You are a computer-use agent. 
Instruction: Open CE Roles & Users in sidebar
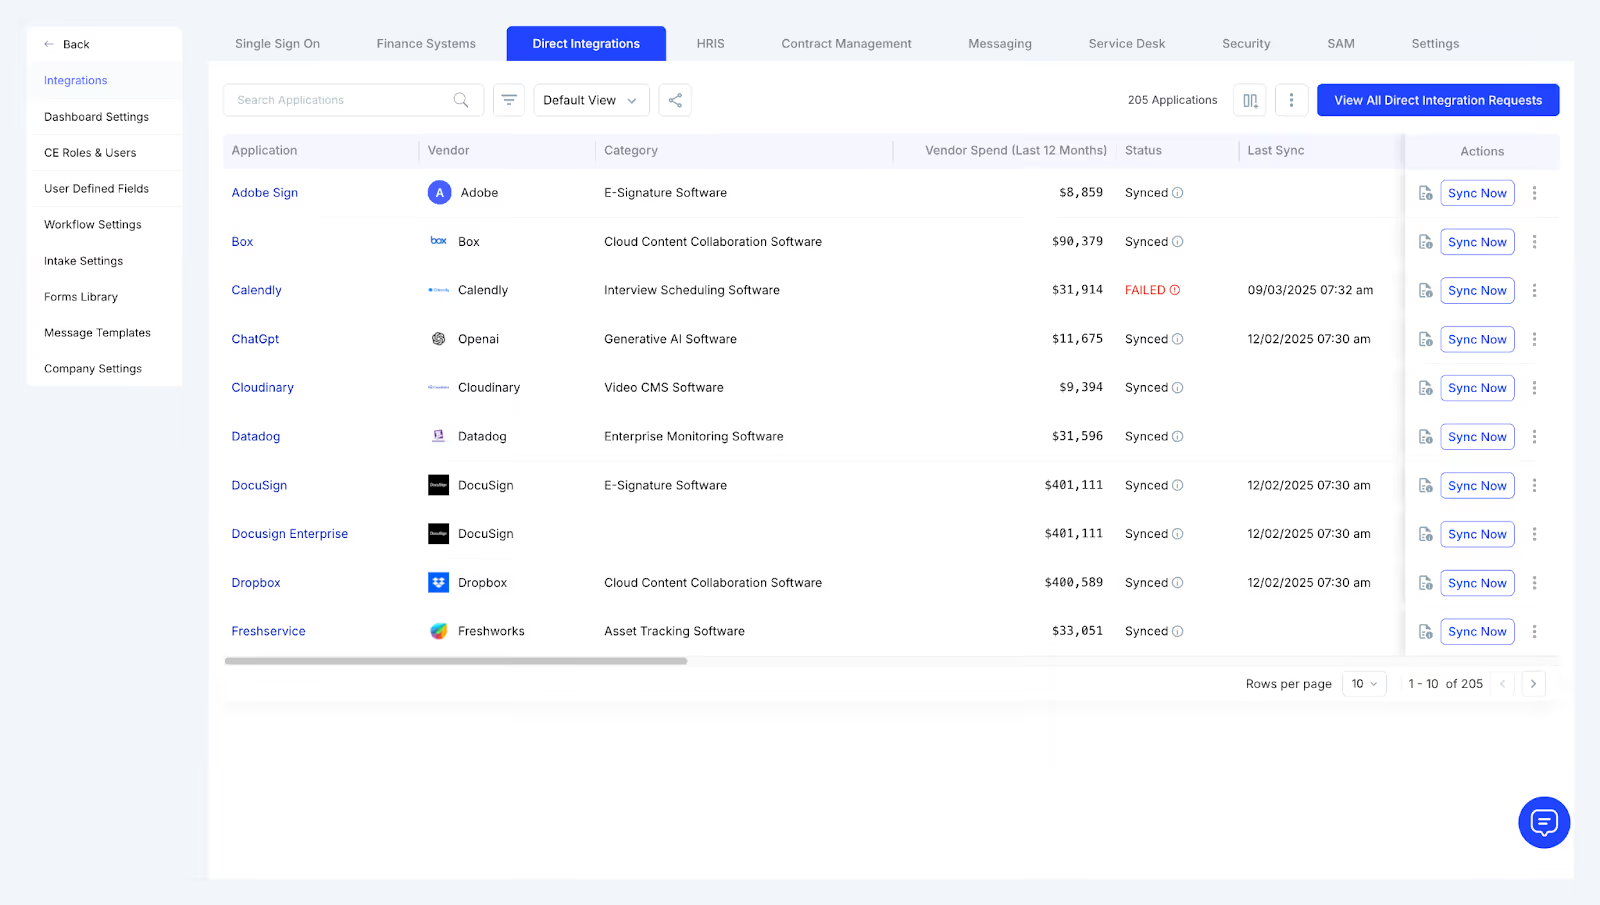90,153
